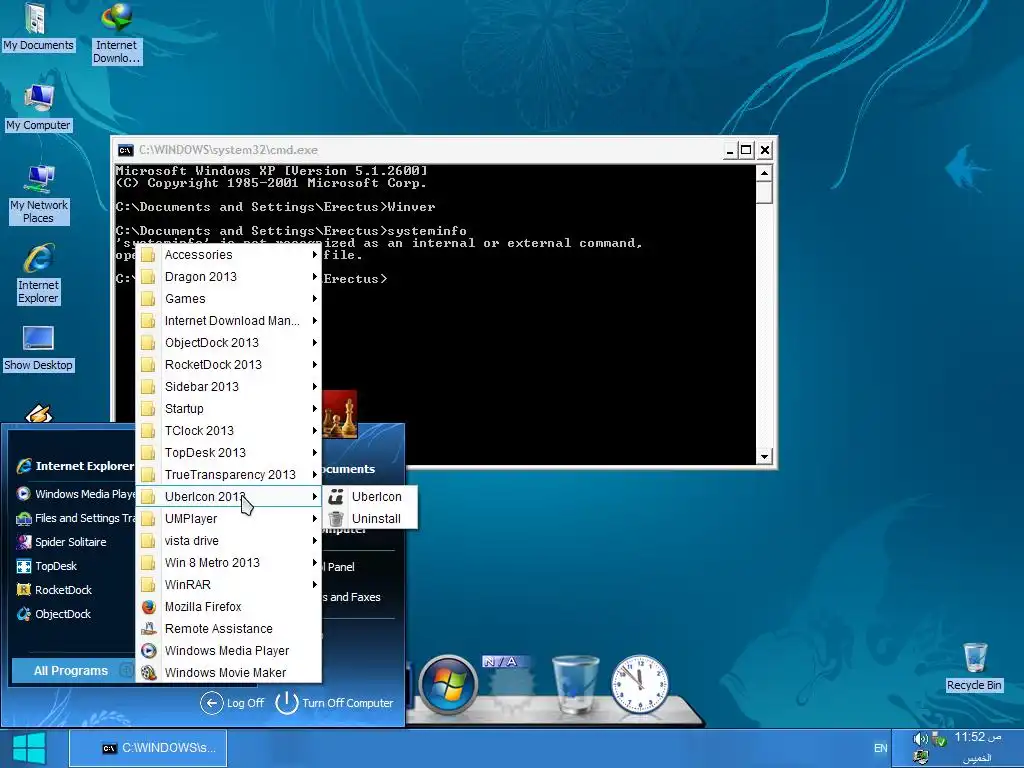Click cmd.exe taskbar button
Viewport: 1024px width, 768px height.
pos(148,748)
